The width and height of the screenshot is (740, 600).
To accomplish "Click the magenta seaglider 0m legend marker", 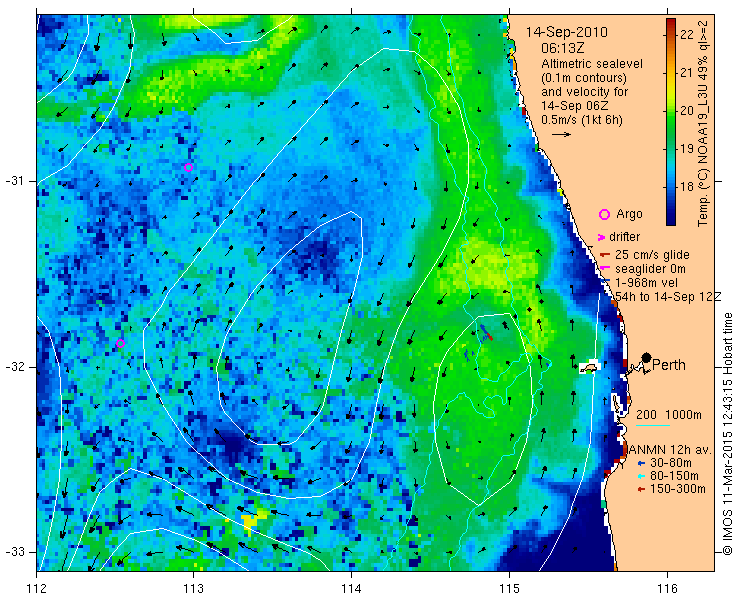I will (x=604, y=269).
